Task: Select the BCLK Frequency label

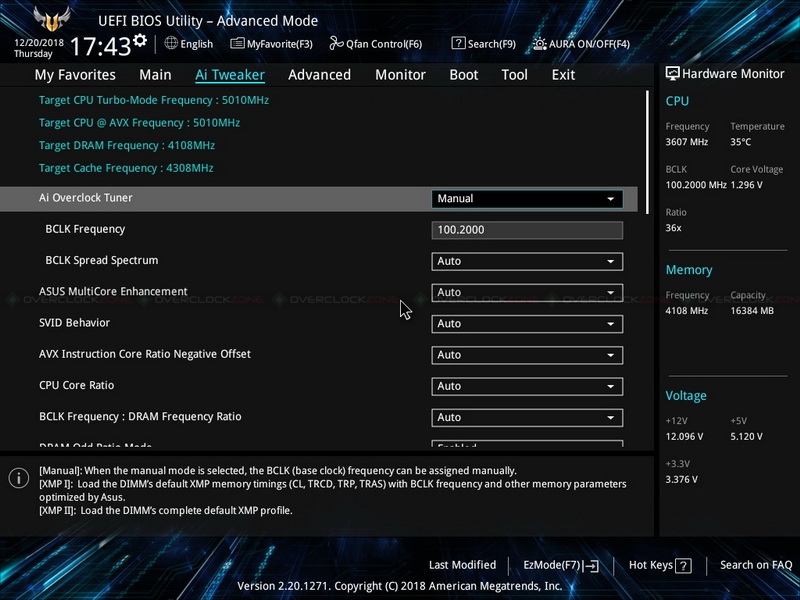Action: tap(85, 229)
